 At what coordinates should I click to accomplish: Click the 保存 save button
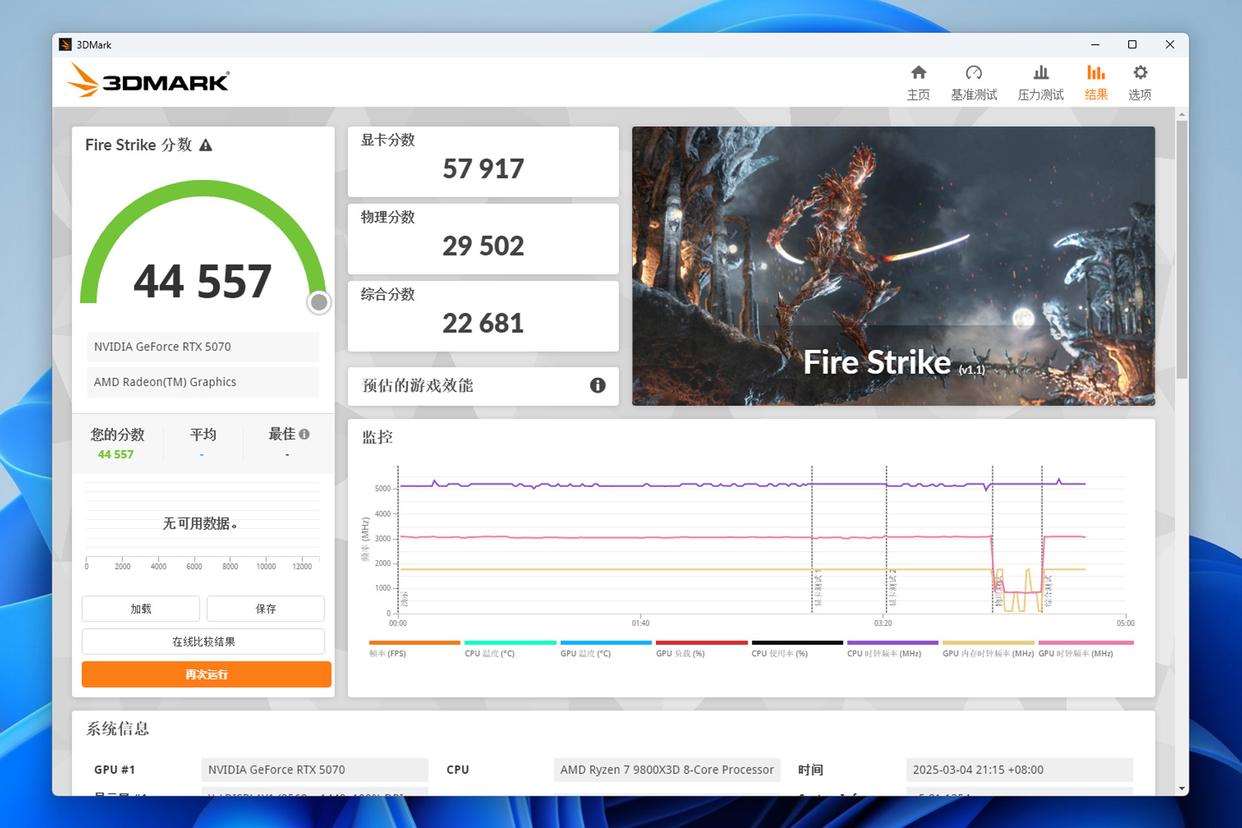click(266, 608)
